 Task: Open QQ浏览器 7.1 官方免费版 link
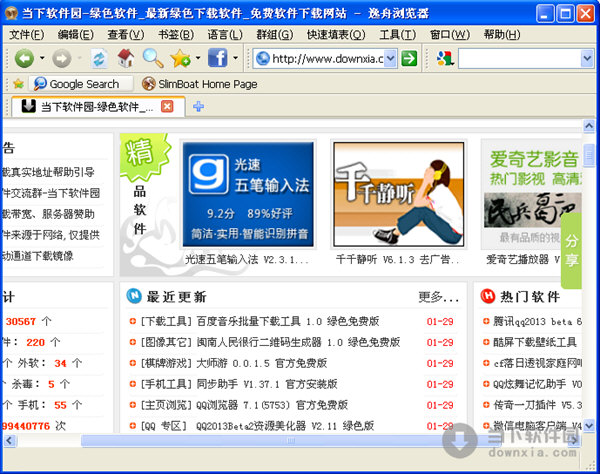click(x=272, y=405)
